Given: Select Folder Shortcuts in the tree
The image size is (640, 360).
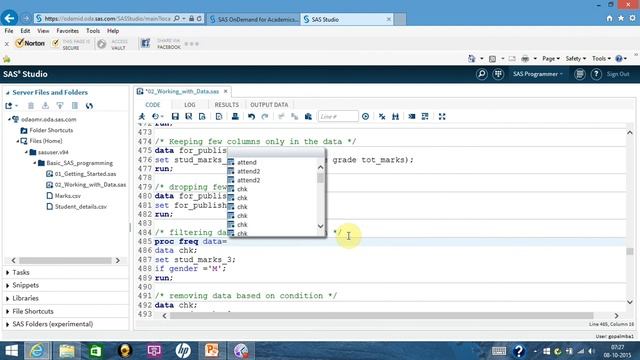Looking at the screenshot, I should pyautogui.click(x=51, y=130).
